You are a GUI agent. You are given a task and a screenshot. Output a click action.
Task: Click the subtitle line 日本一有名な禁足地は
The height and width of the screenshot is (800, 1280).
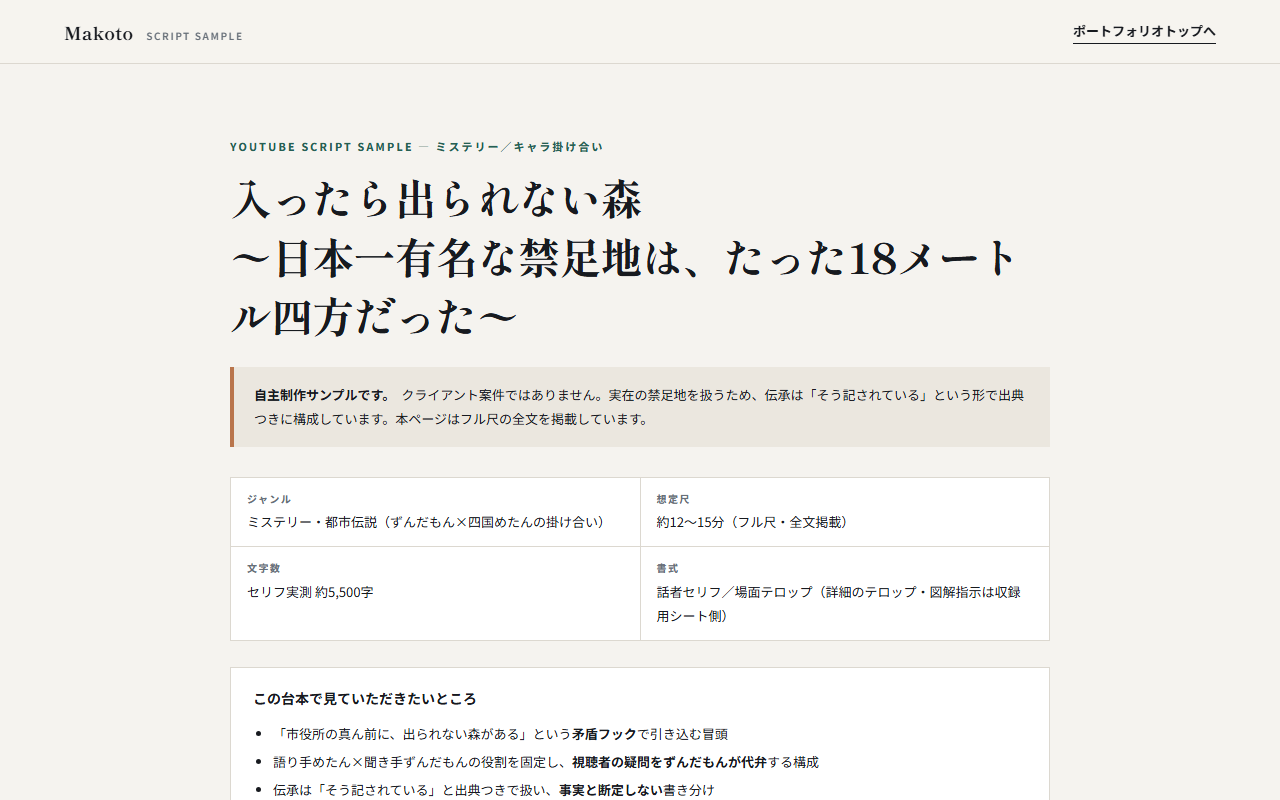click(x=624, y=289)
